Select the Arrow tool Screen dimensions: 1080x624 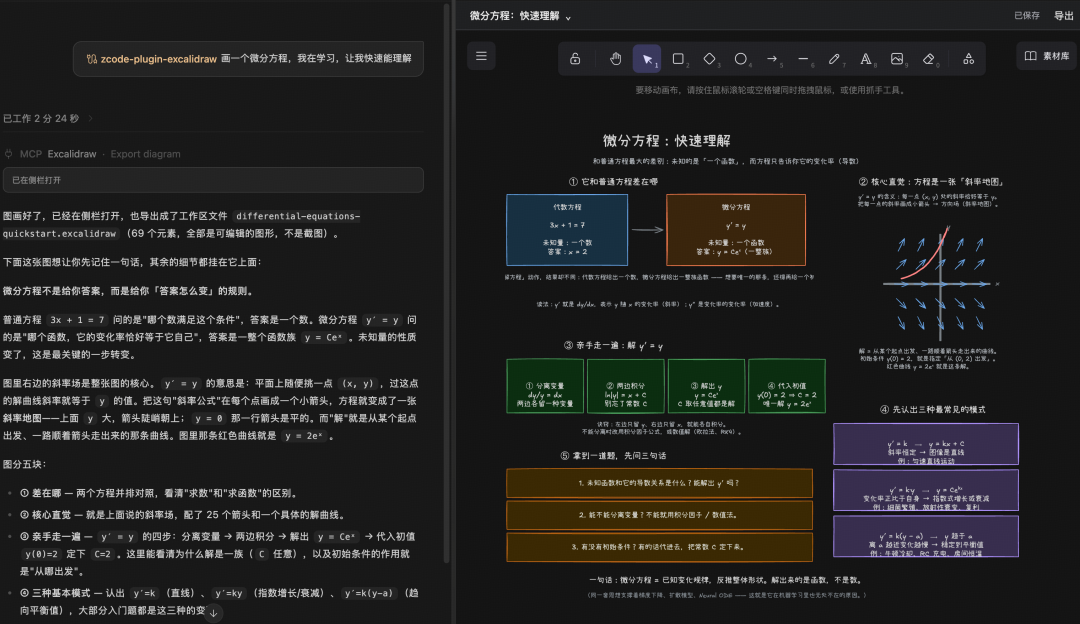[772, 59]
